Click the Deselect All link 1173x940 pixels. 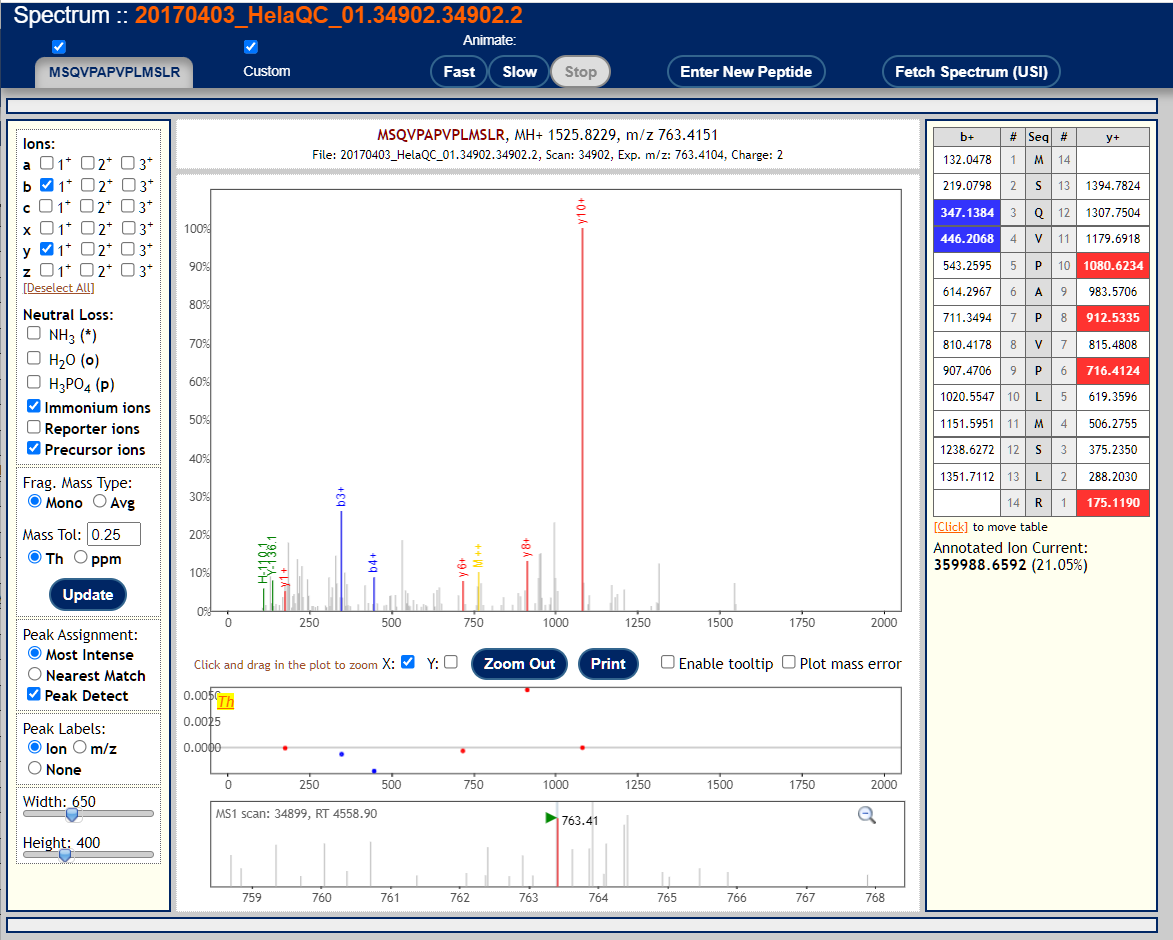58,288
